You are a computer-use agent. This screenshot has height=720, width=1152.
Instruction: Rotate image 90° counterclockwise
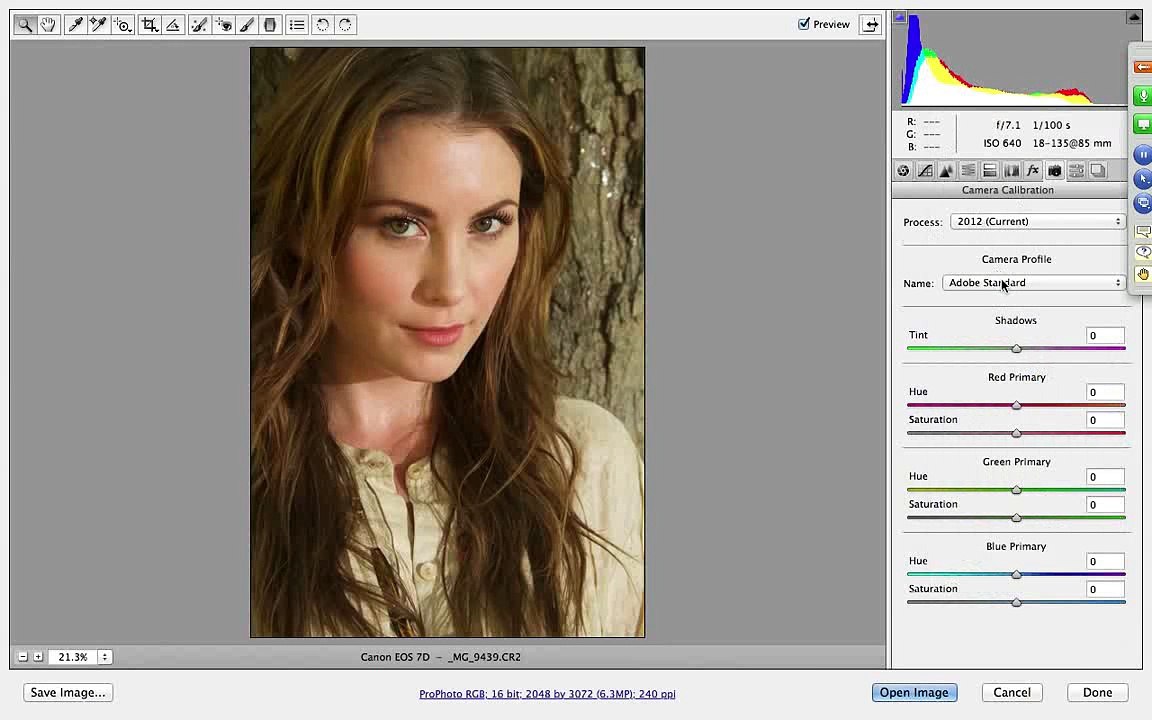[323, 25]
